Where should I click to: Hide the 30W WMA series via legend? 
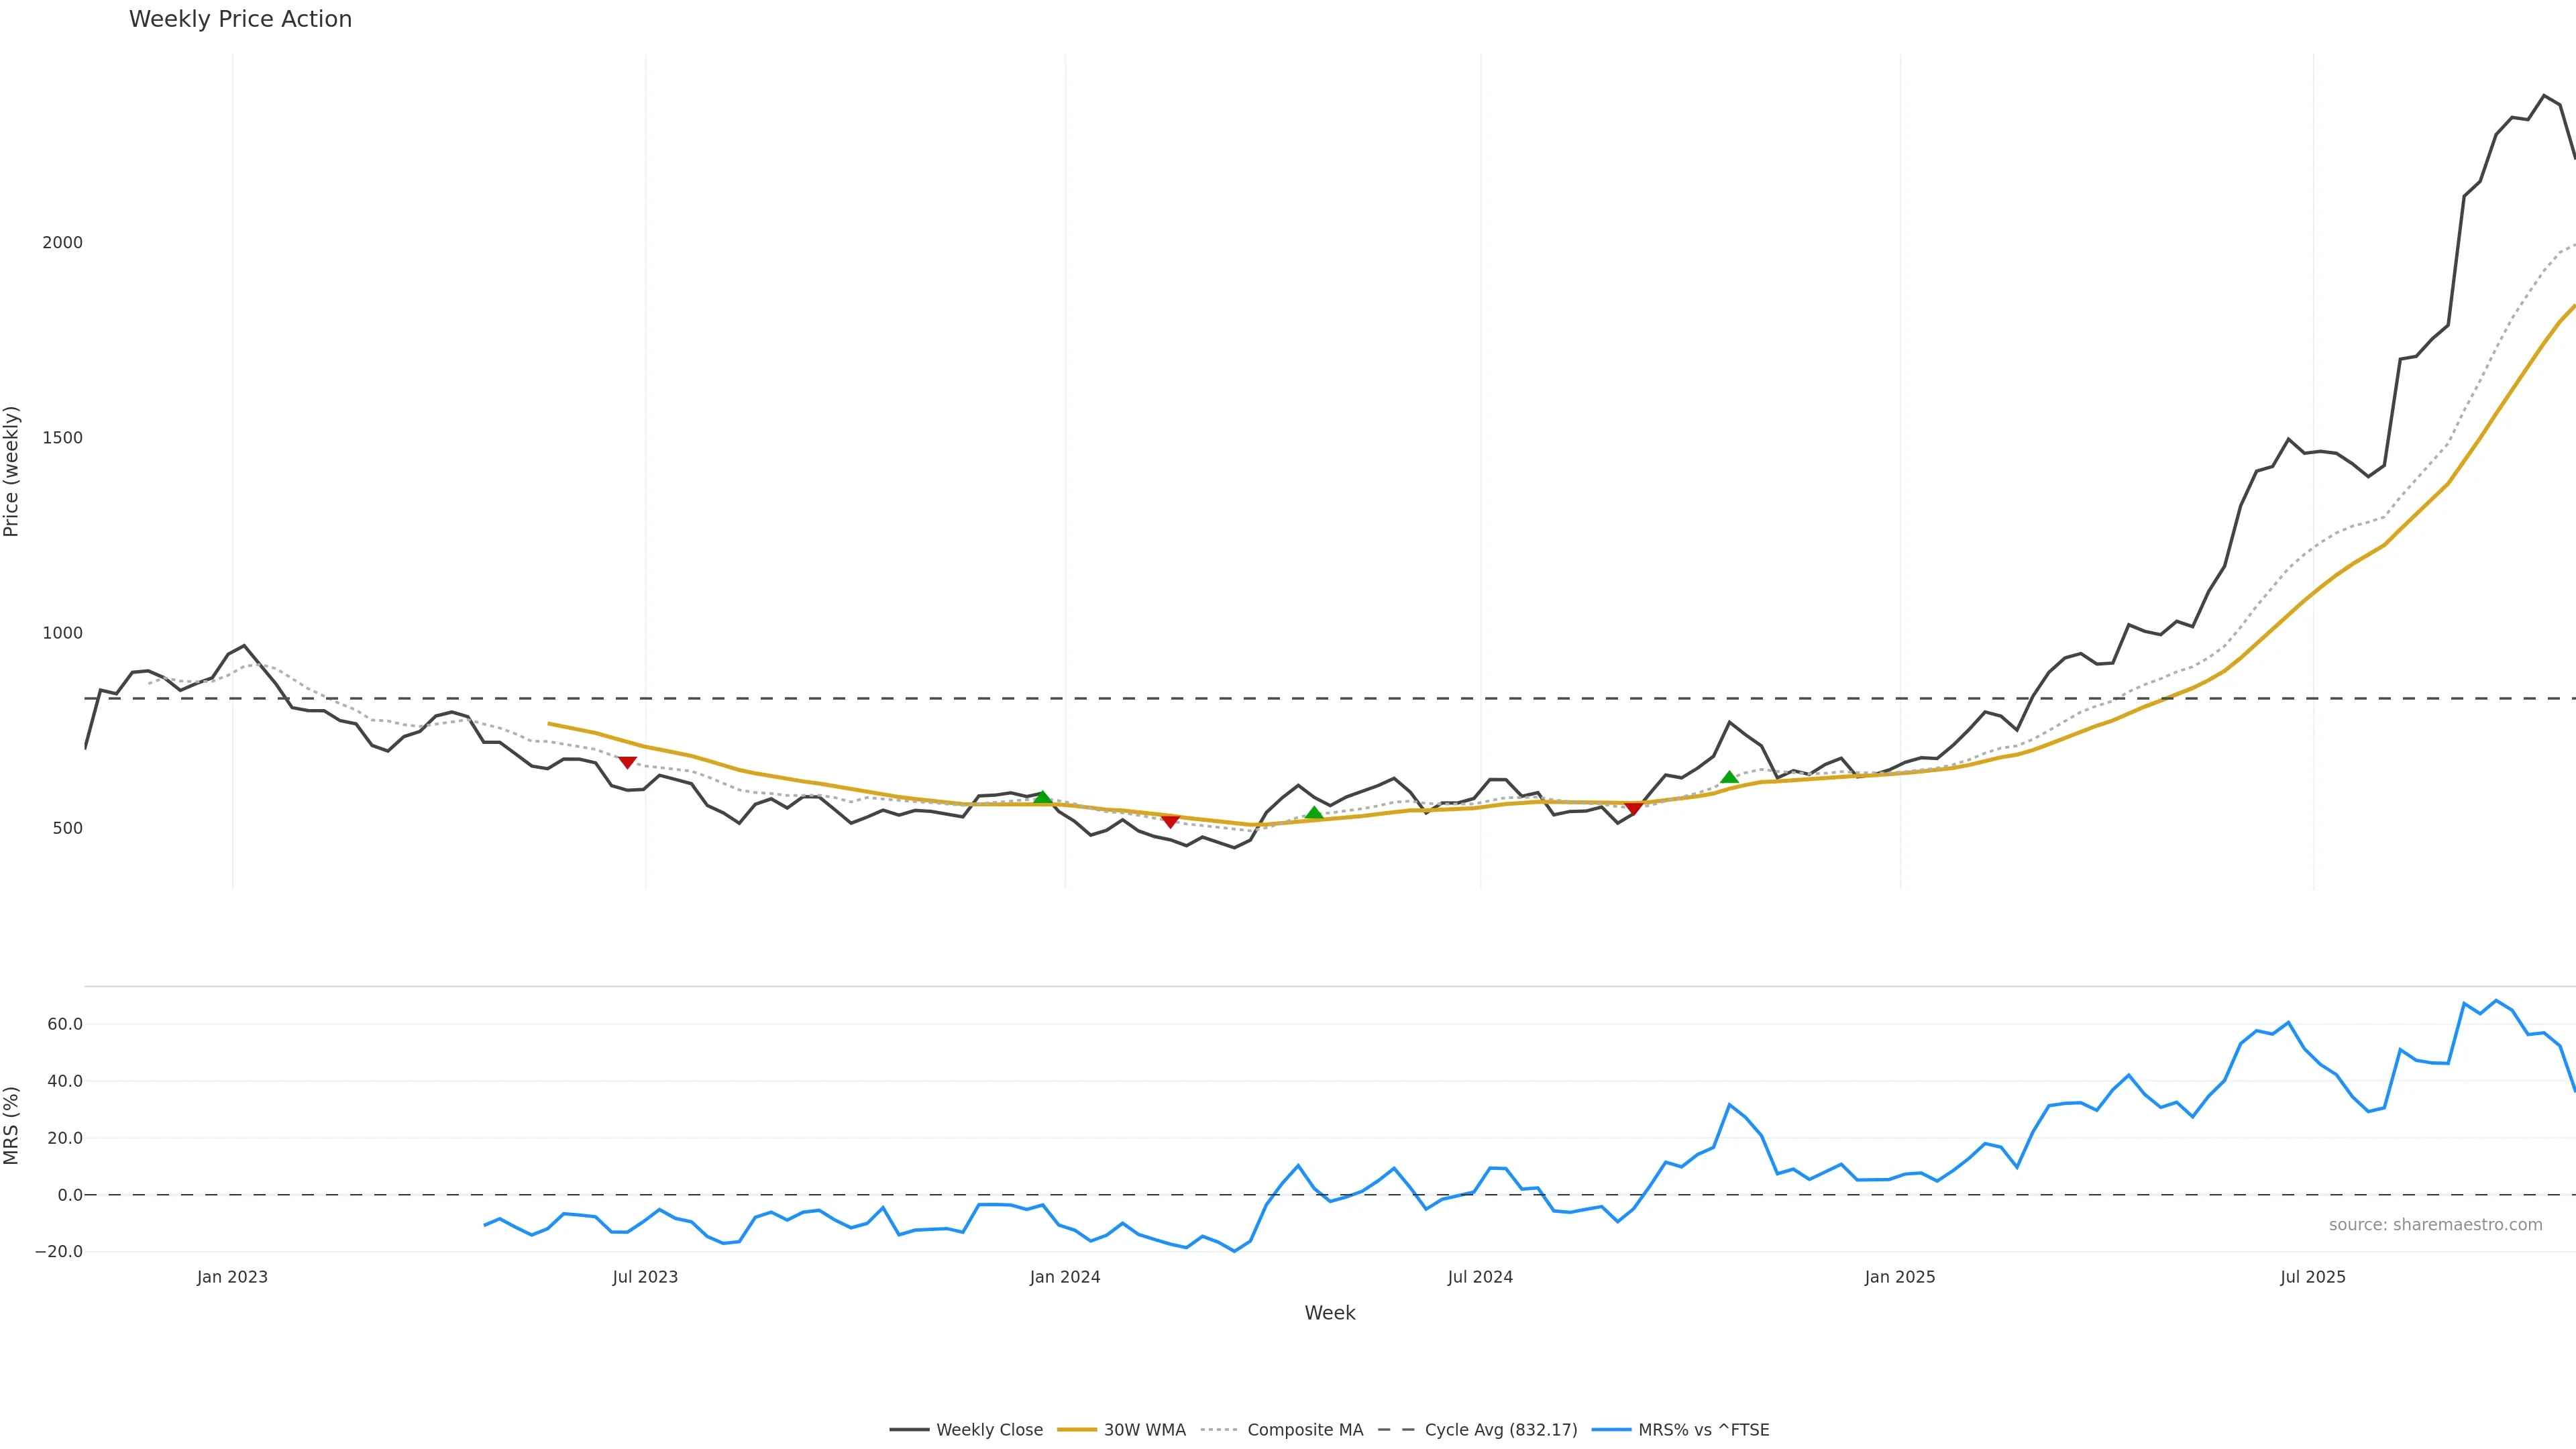tap(1144, 1430)
